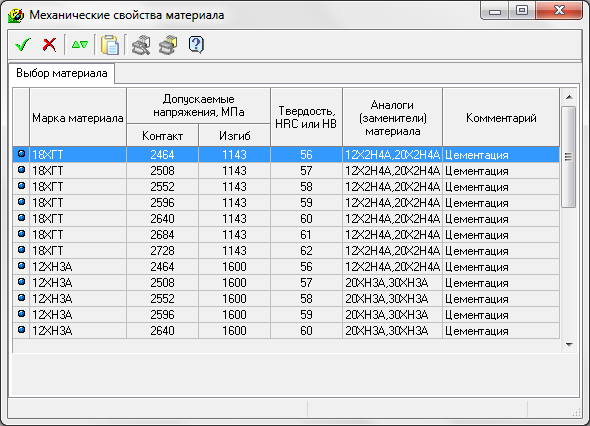Click the Комментарий column header

tap(501, 117)
